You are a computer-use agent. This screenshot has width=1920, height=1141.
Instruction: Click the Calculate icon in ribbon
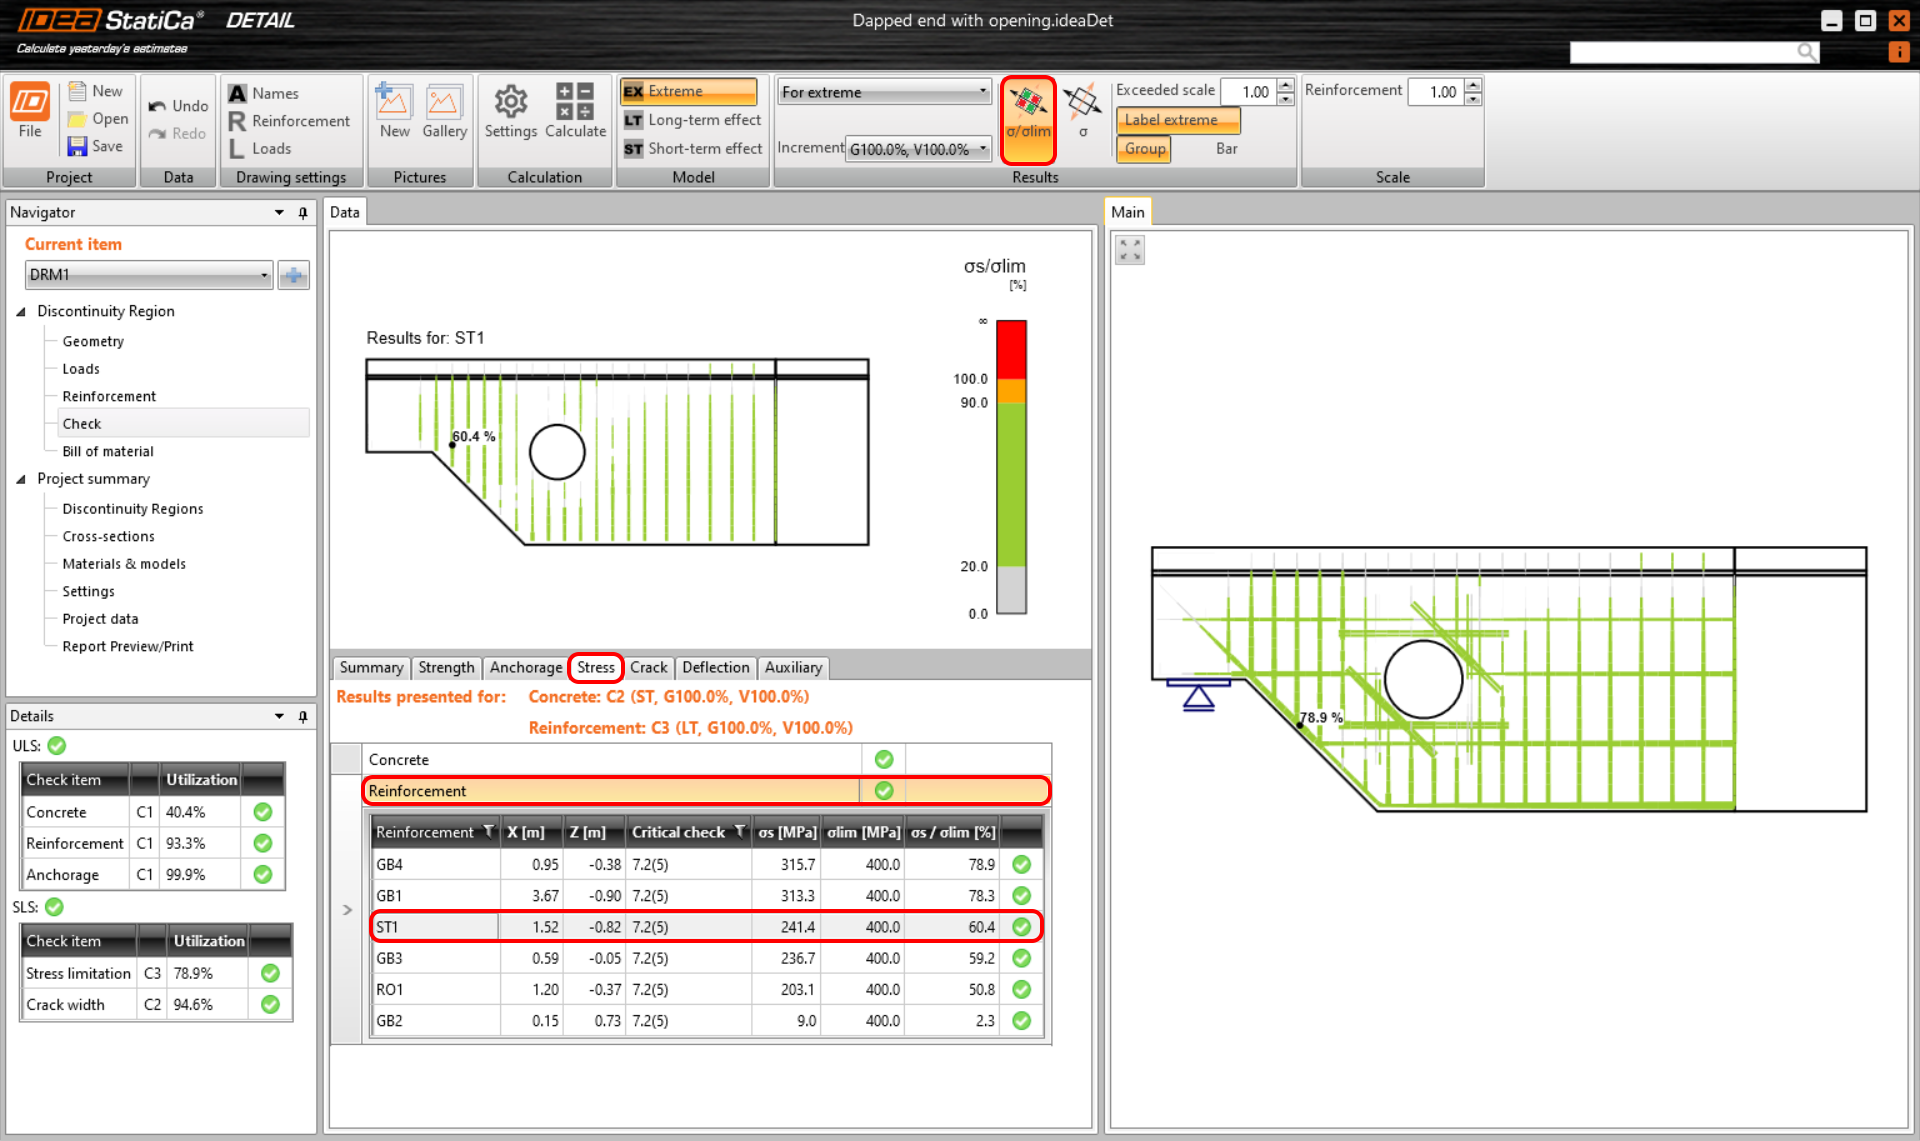pyautogui.click(x=575, y=102)
